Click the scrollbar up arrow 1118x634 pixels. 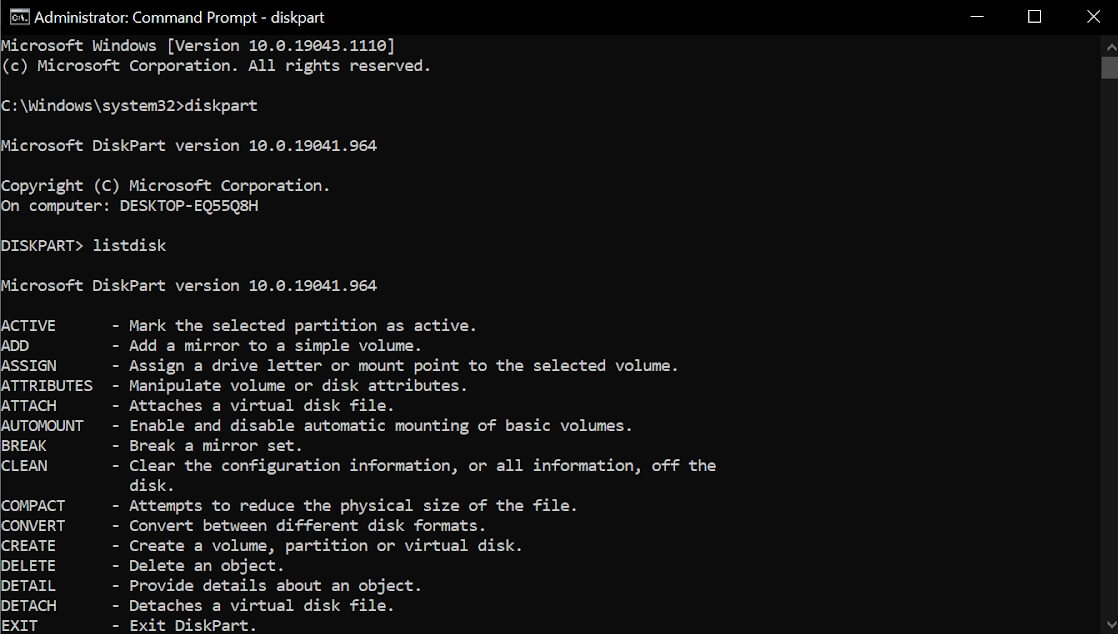pyautogui.click(x=1110, y=47)
